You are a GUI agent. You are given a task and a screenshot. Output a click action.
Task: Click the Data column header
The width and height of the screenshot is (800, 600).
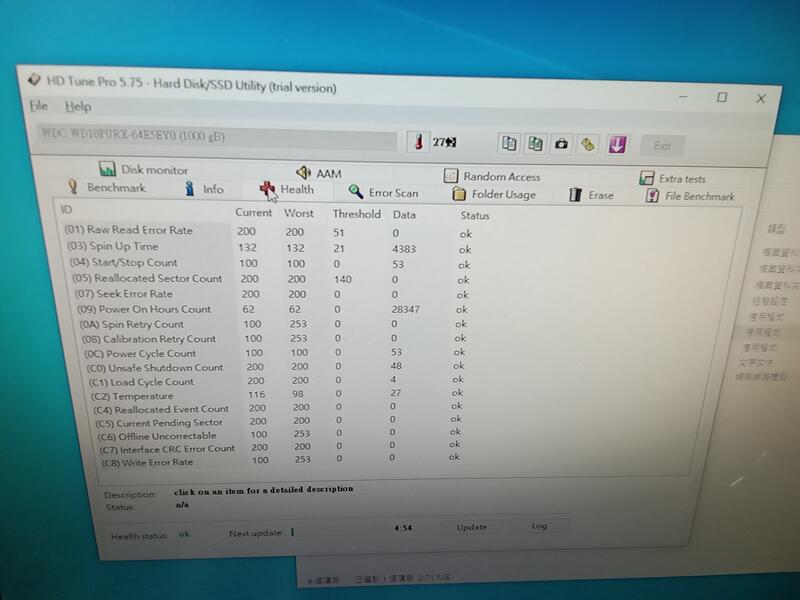[x=404, y=215]
